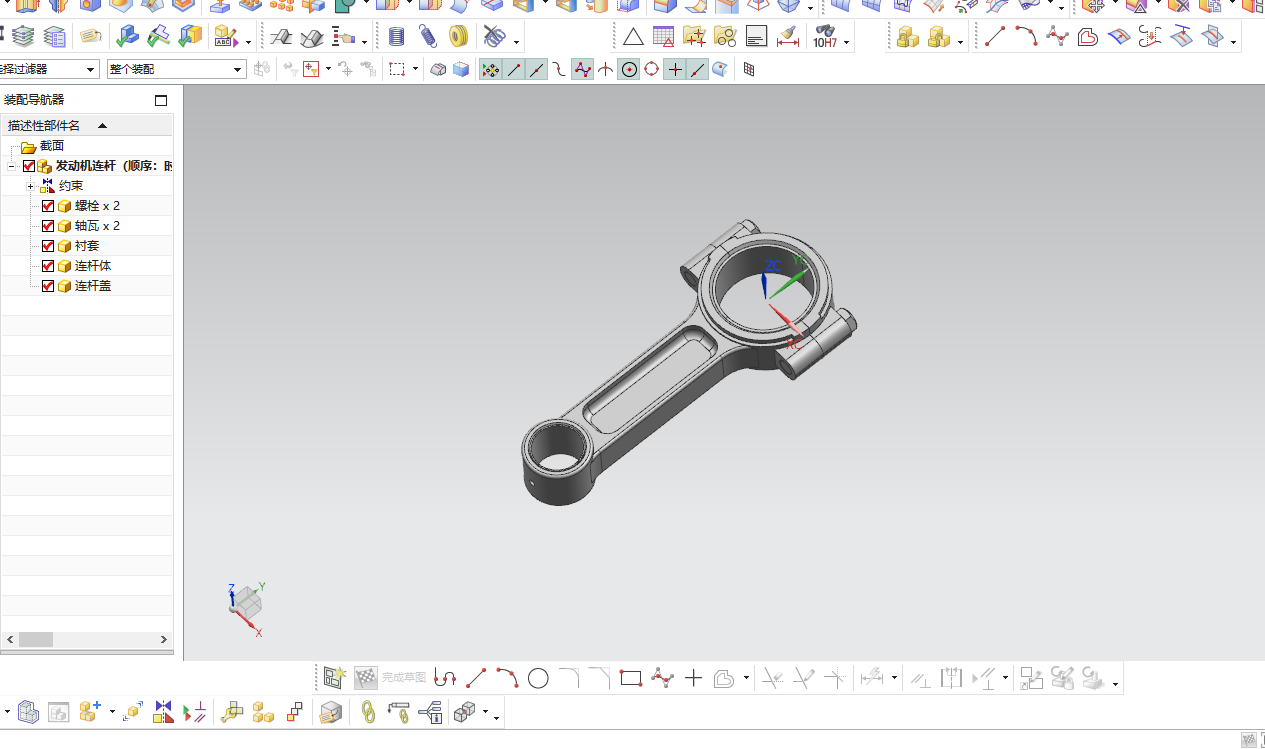Collapse the 发动机连杆 assembly node
The image size is (1265, 749).
coord(11,167)
